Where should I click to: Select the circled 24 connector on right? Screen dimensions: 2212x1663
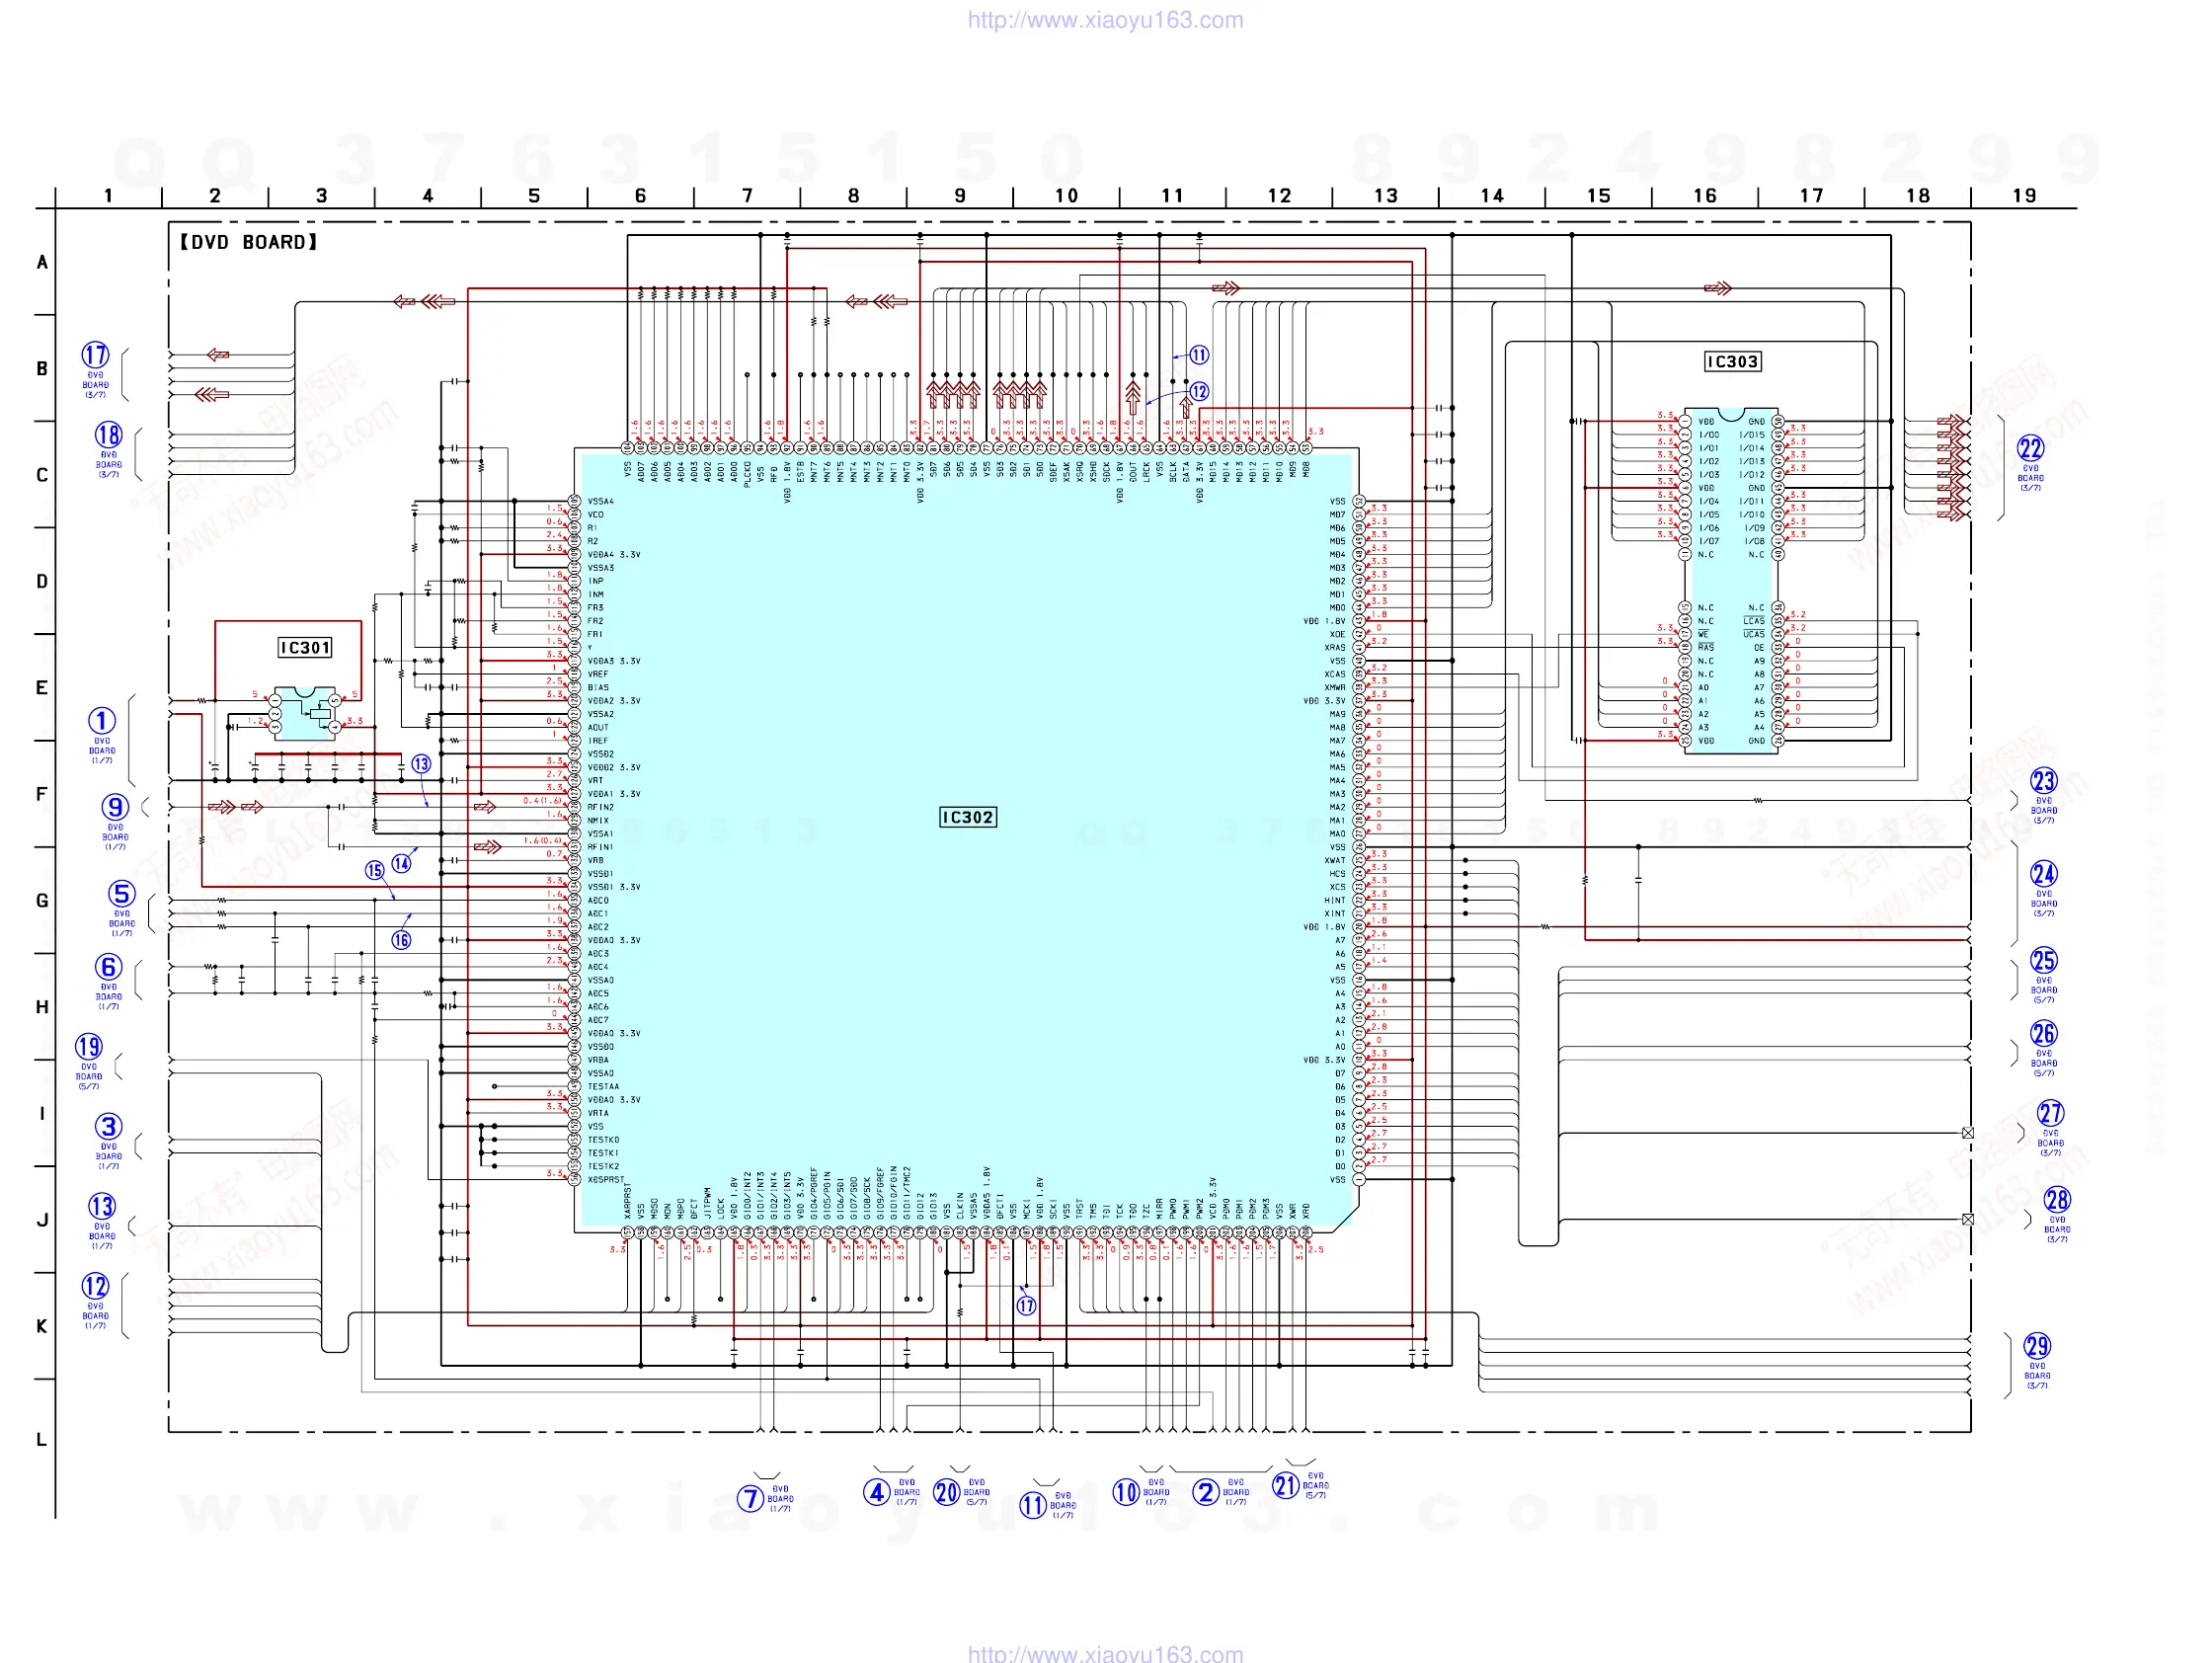point(2043,874)
